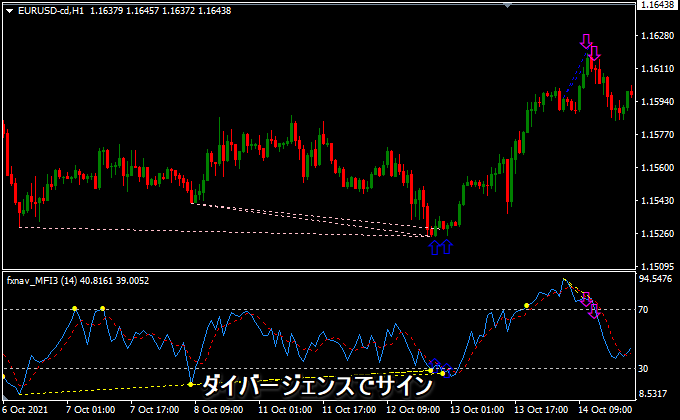Select the earlier blue arrow on MFI line

pos(435,366)
